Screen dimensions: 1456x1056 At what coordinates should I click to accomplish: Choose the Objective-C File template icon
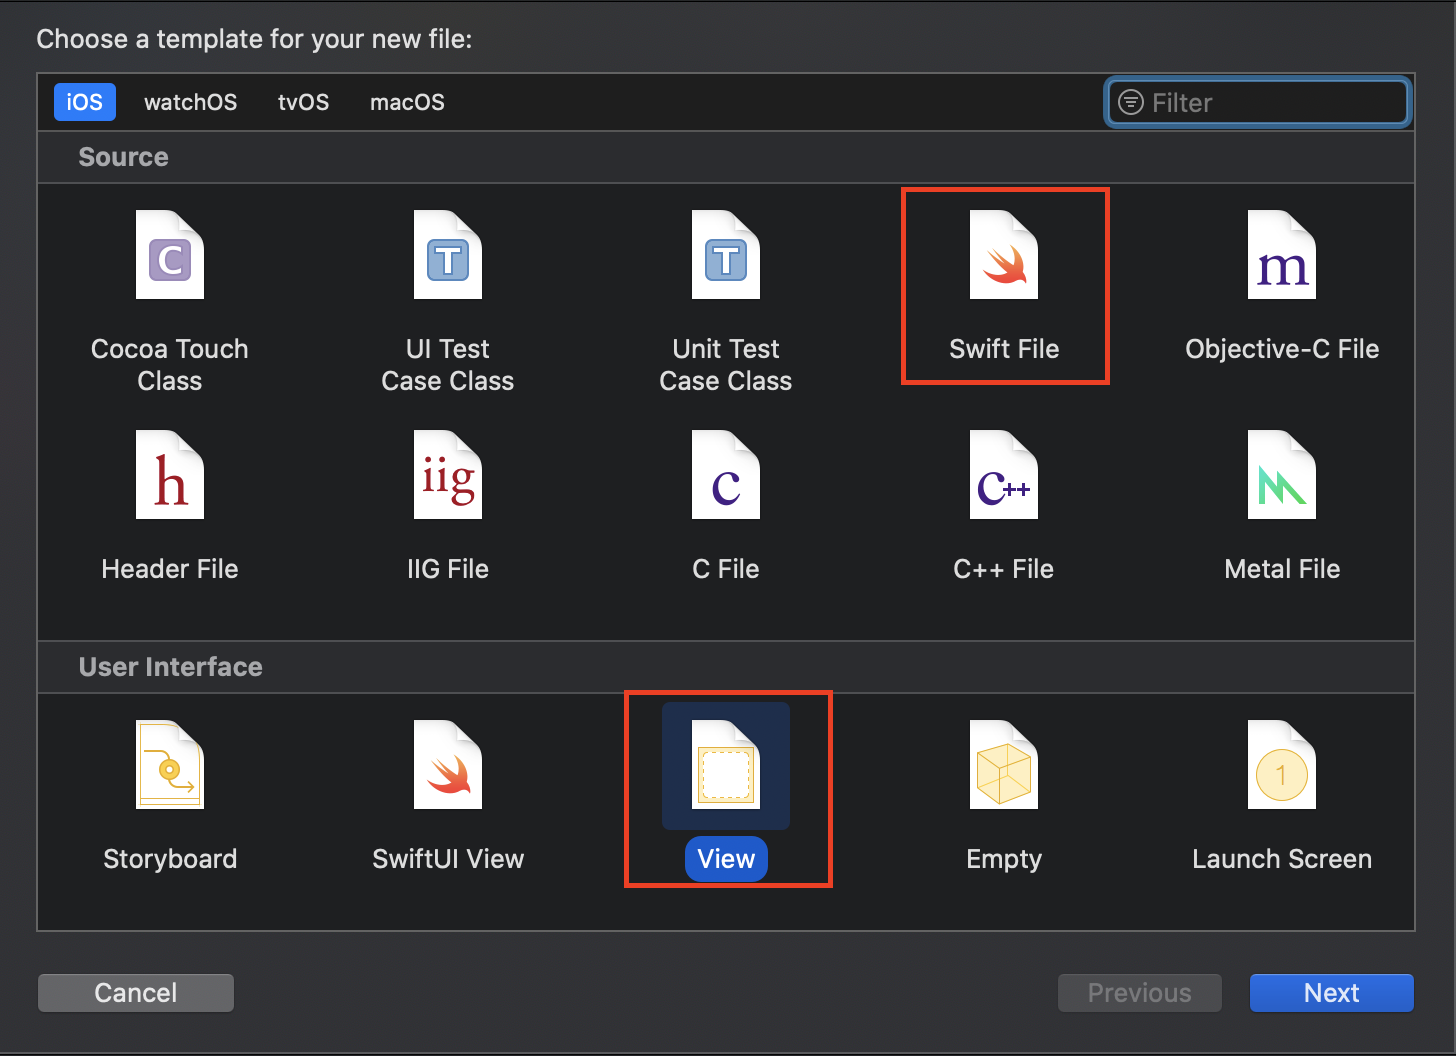pos(1282,254)
